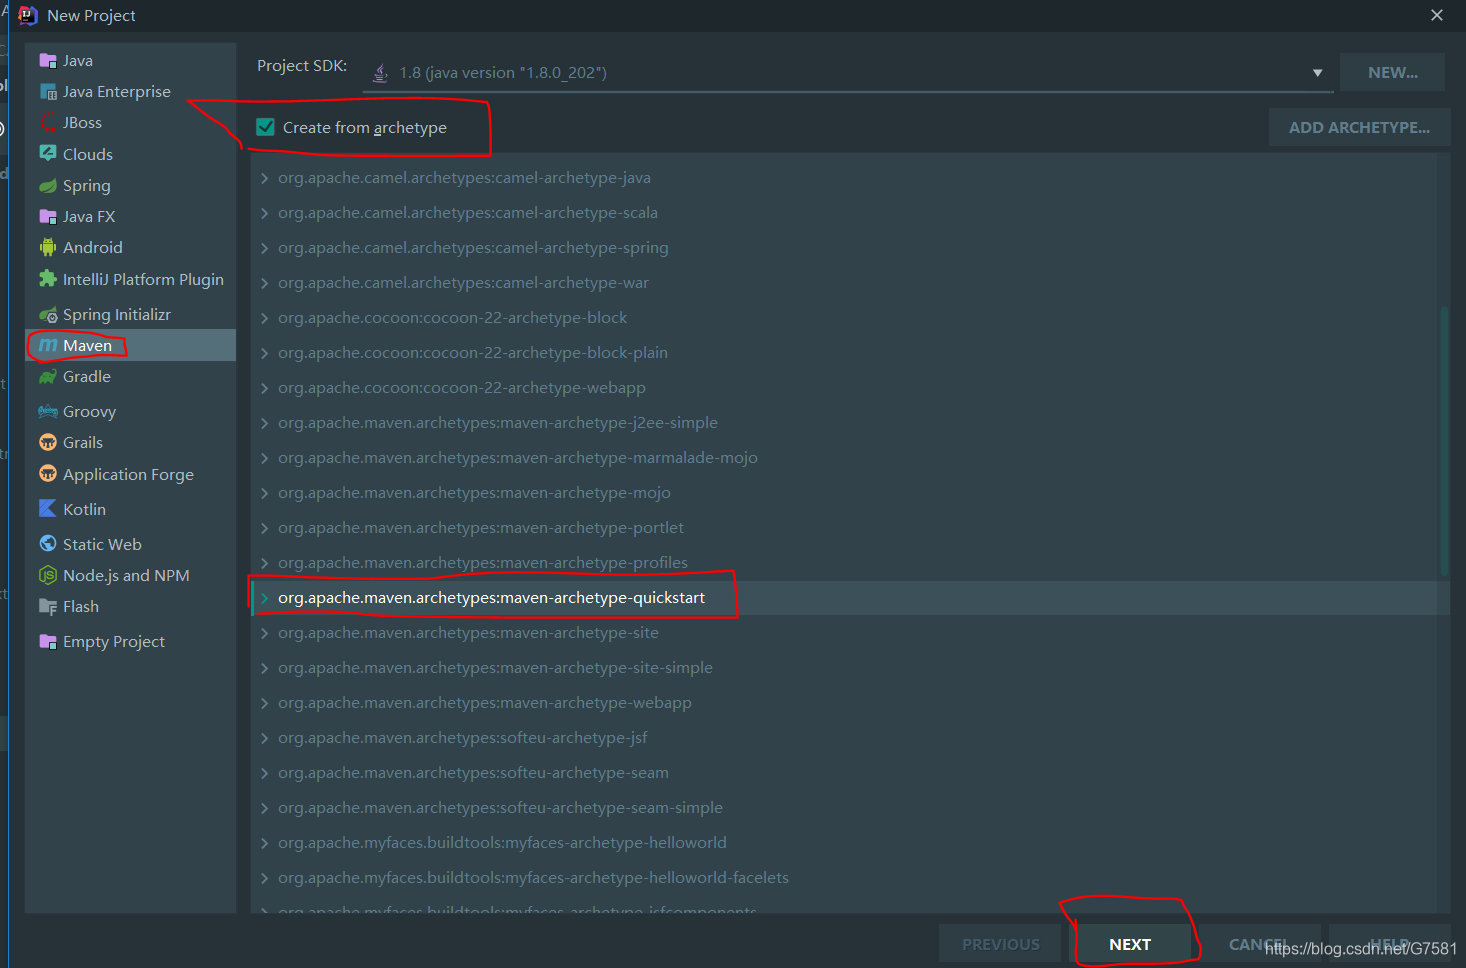
Task: Click the Application Forge icon
Action: pyautogui.click(x=47, y=473)
